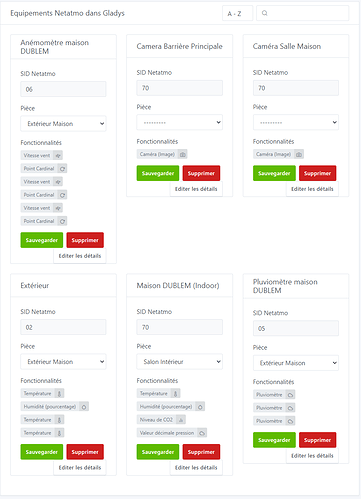Click thermometer icon in Maison DUBLEM (Indoor) card
This screenshot has height=499, width=361.
click(176, 394)
